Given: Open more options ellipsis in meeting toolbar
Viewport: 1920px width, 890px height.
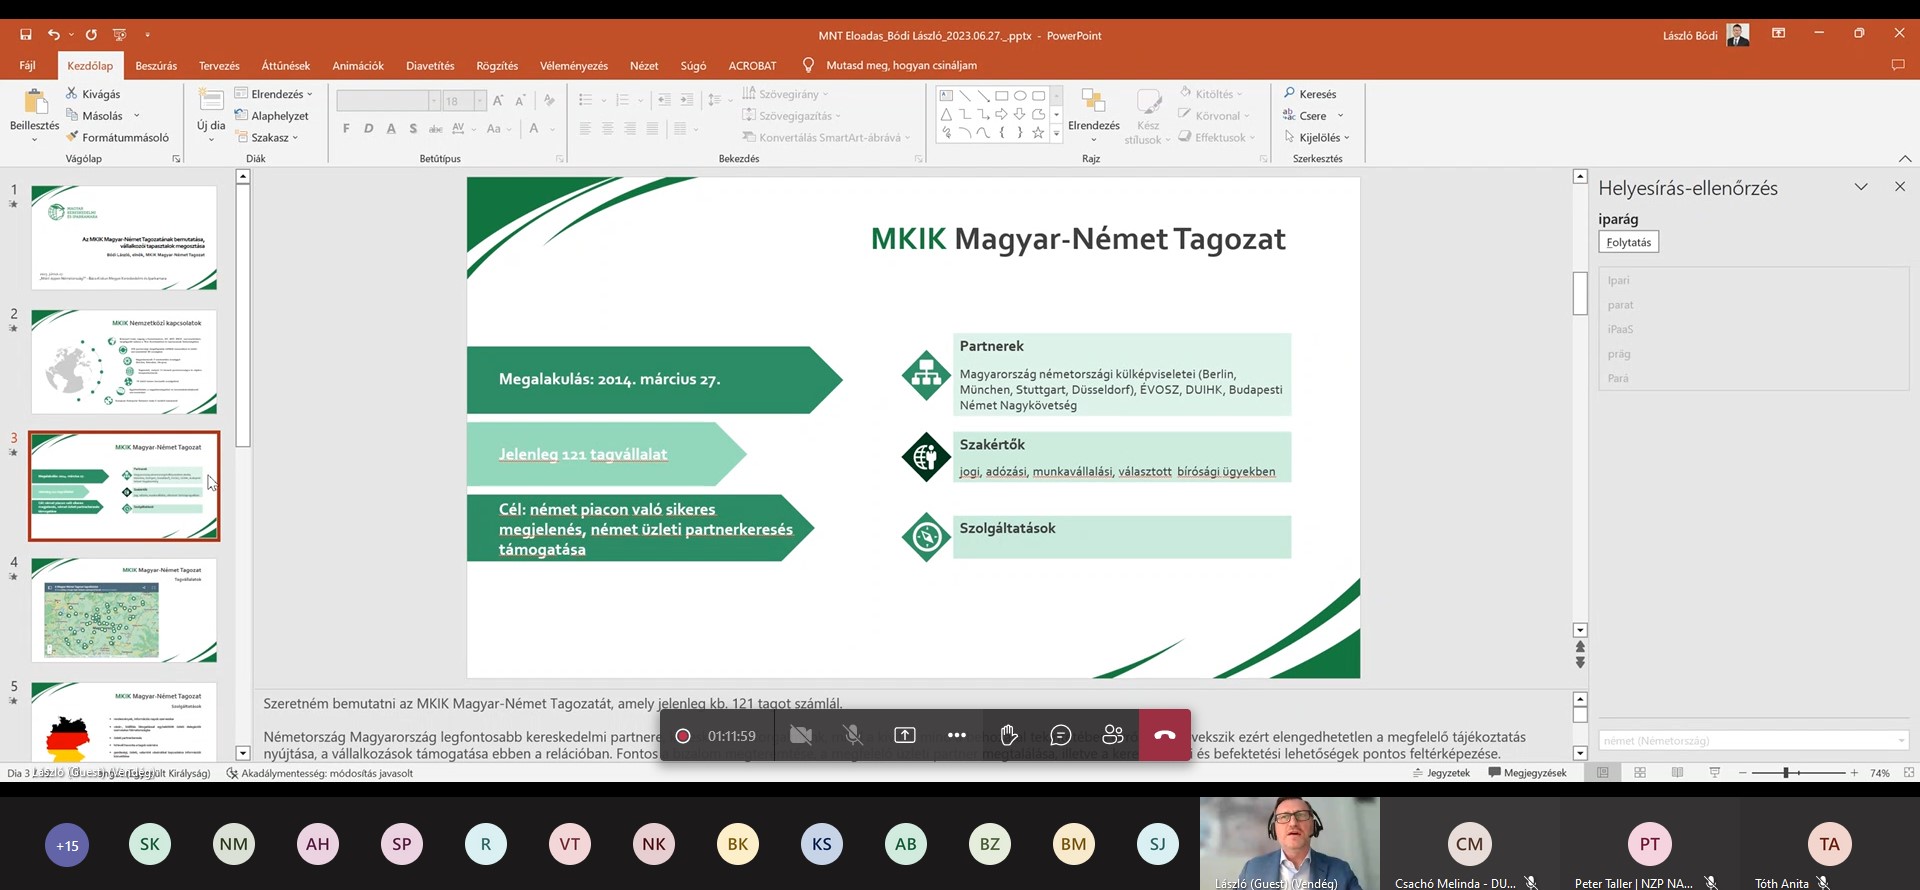Looking at the screenshot, I should click(957, 735).
